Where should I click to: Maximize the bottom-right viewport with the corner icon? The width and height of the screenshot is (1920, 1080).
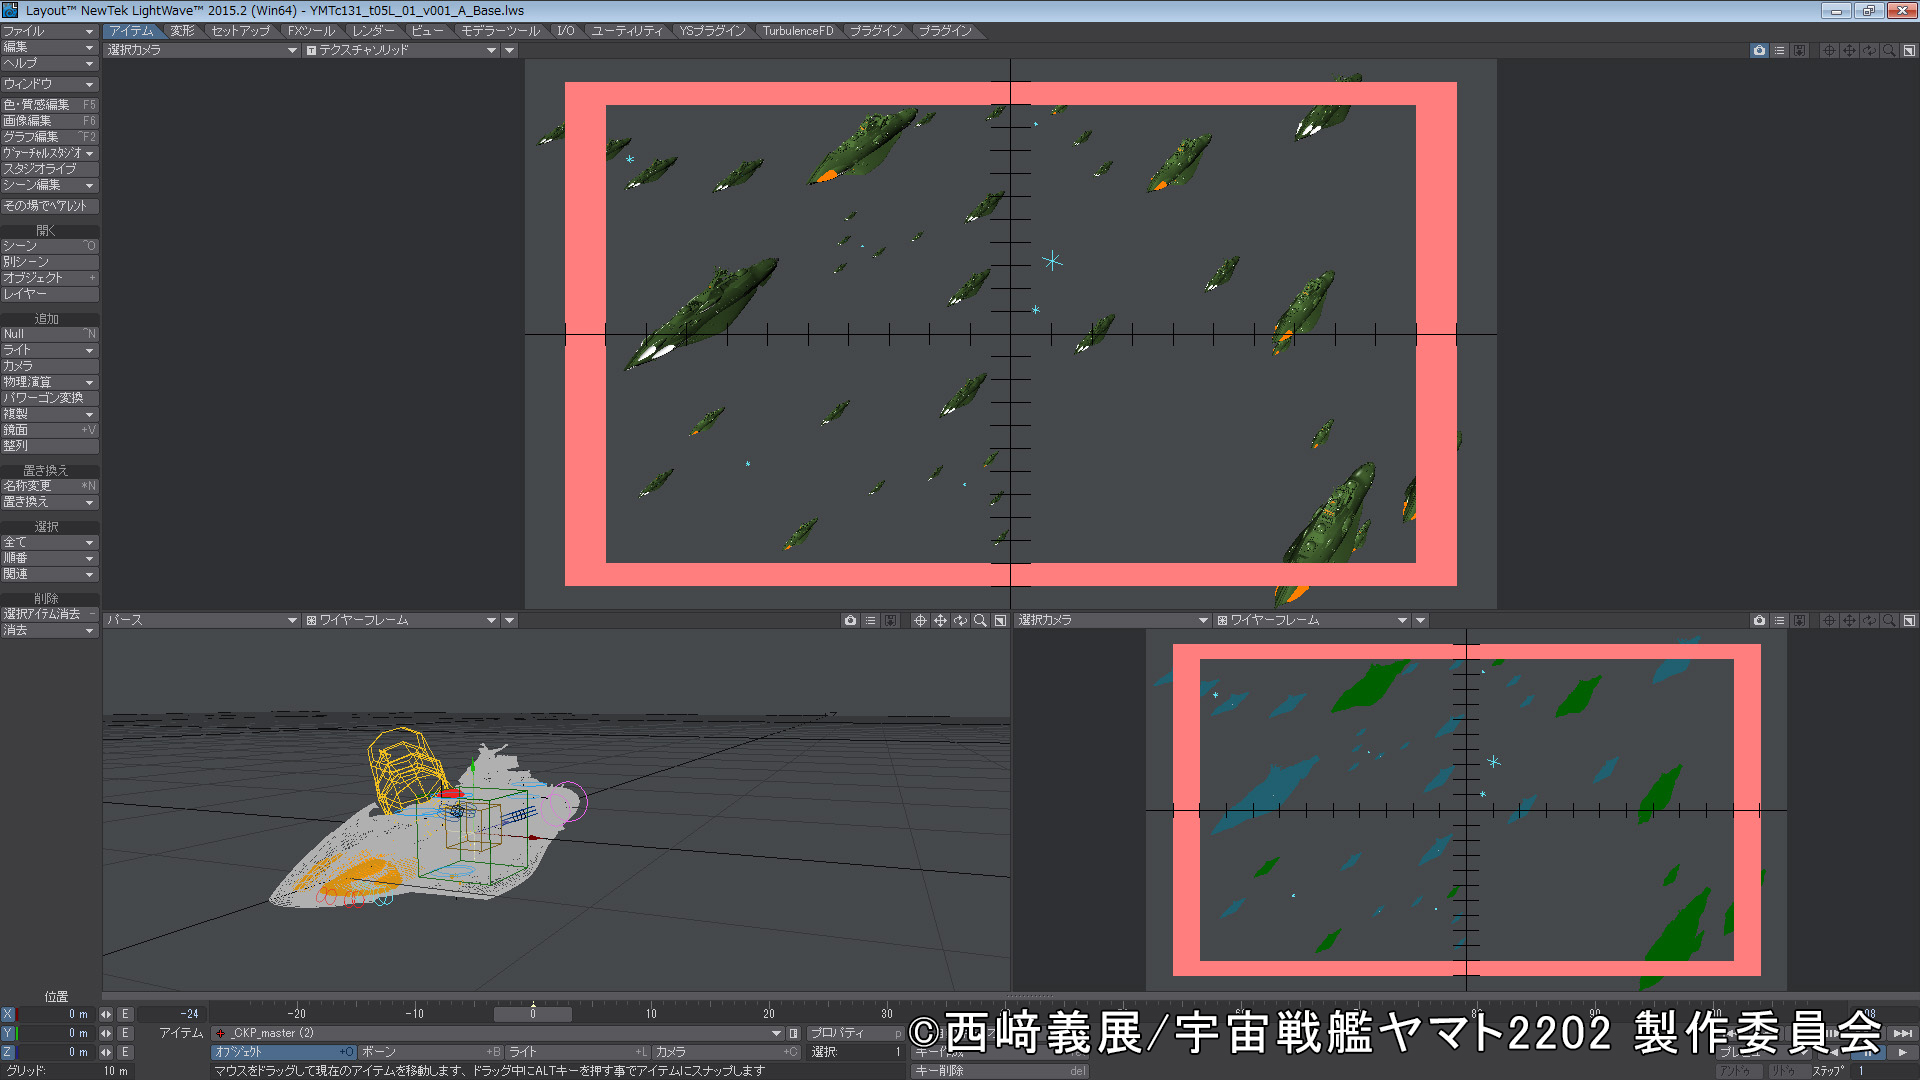1909,620
